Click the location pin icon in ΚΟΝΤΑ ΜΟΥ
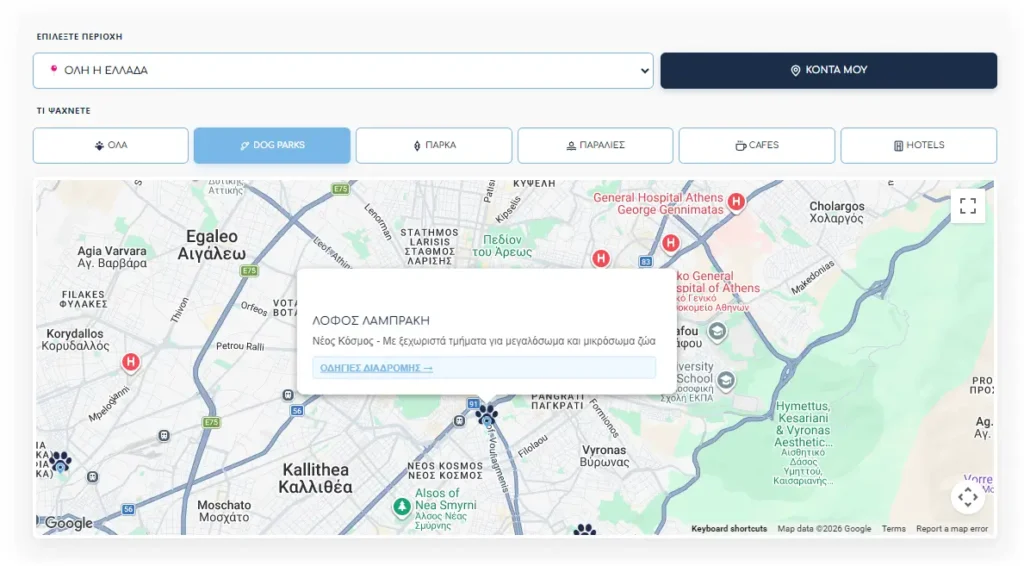 click(795, 71)
